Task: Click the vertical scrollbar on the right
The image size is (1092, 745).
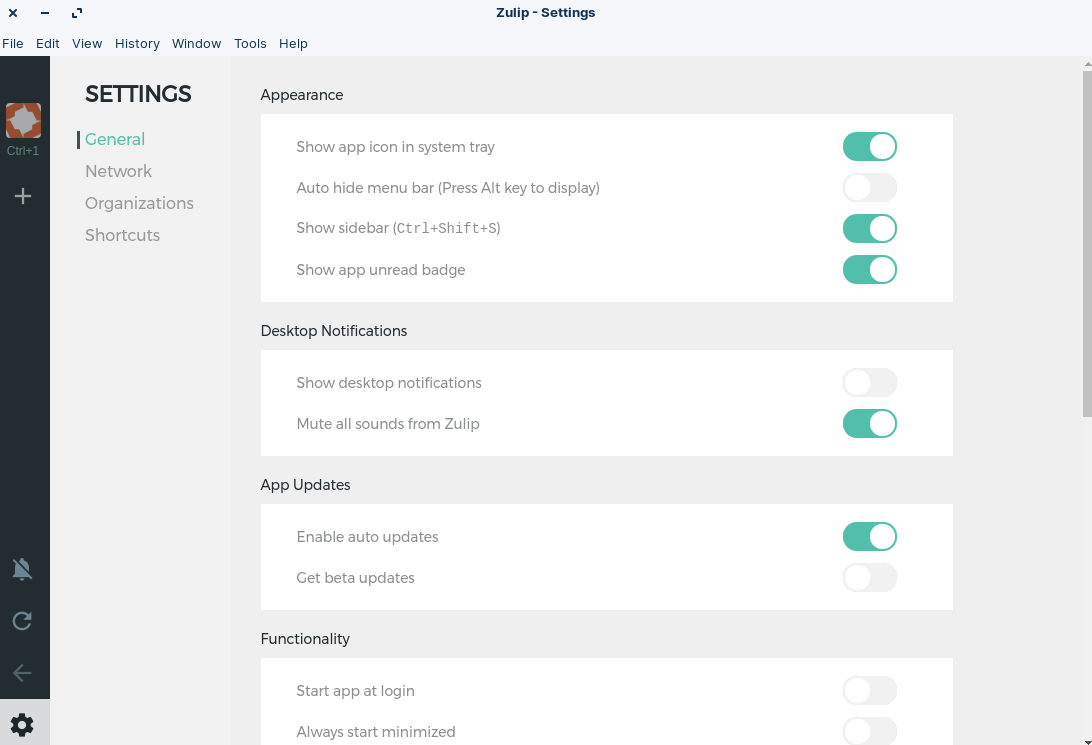Action: [x=1086, y=240]
